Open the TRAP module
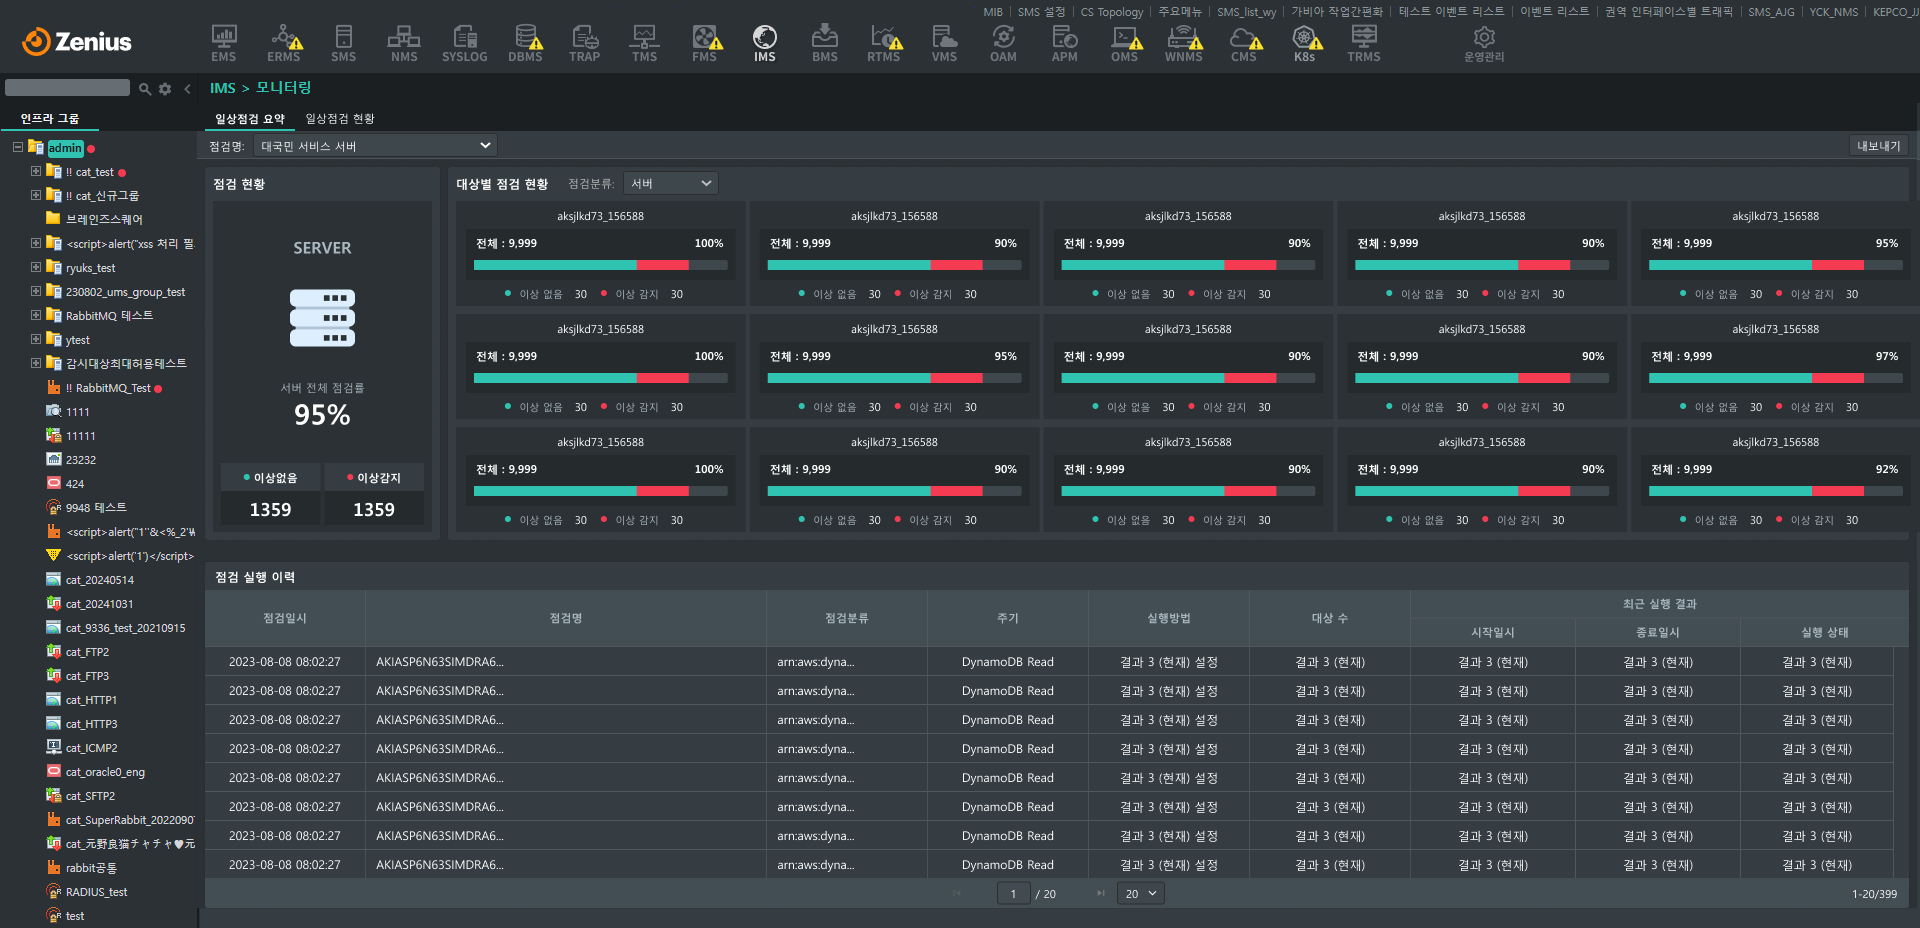This screenshot has width=1920, height=928. pos(585,44)
